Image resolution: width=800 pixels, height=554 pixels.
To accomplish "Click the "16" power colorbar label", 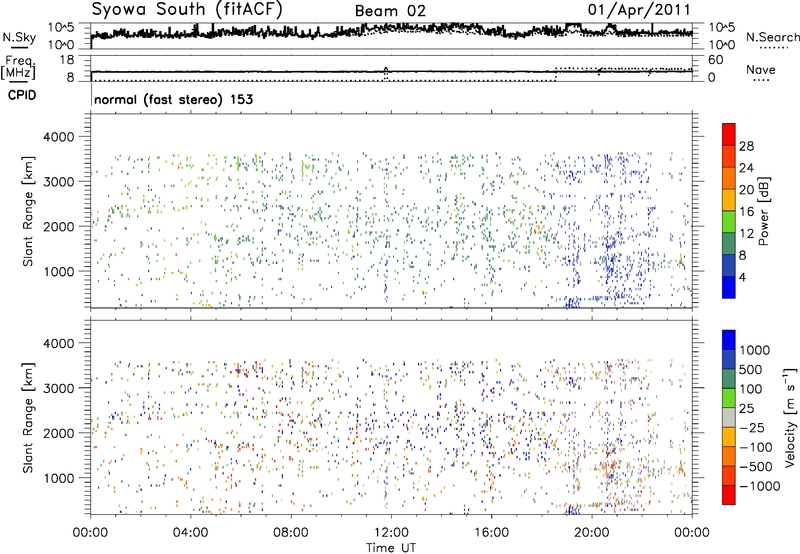I will [x=746, y=212].
